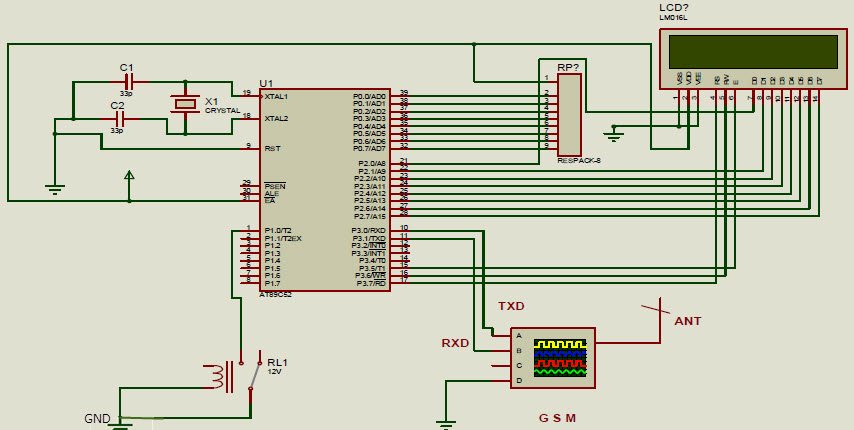Click the RP? reference label

[x=568, y=67]
